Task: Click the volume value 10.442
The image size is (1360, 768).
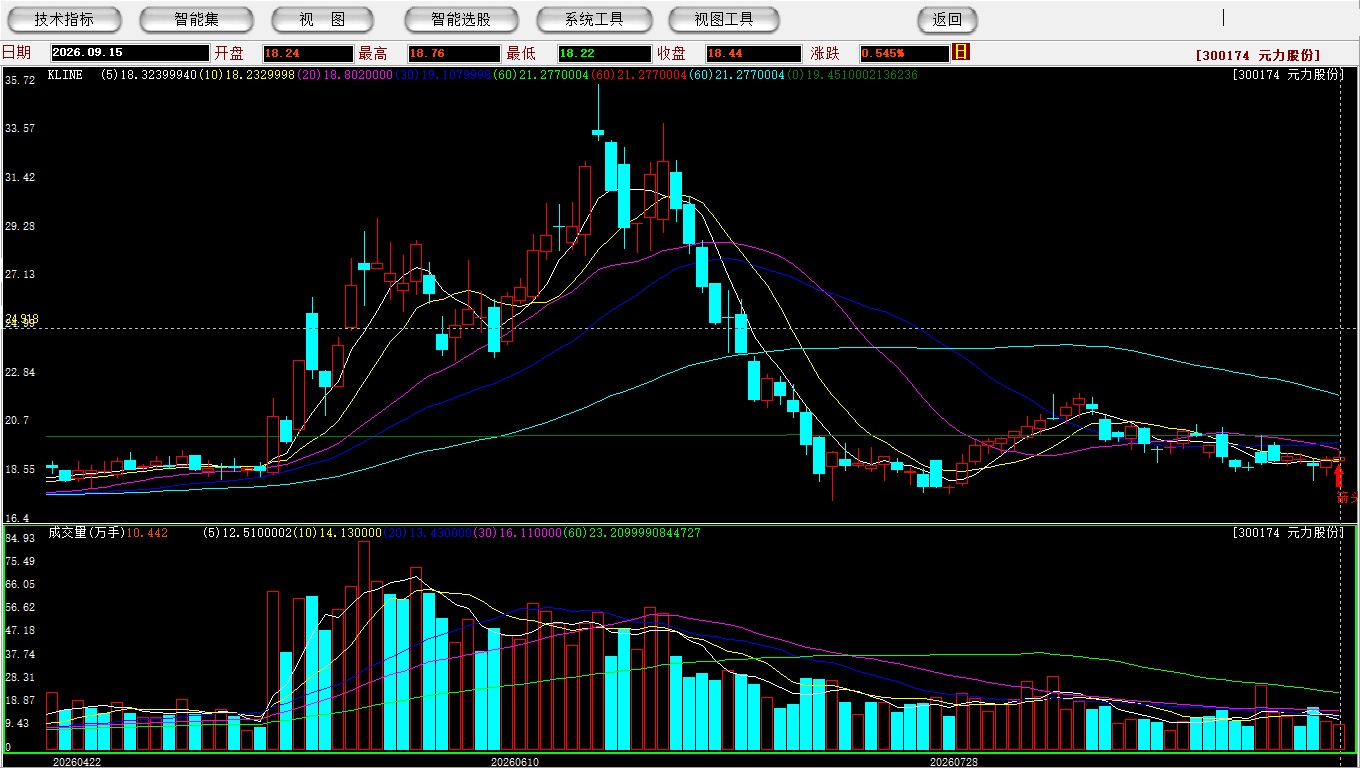Action: coord(147,533)
